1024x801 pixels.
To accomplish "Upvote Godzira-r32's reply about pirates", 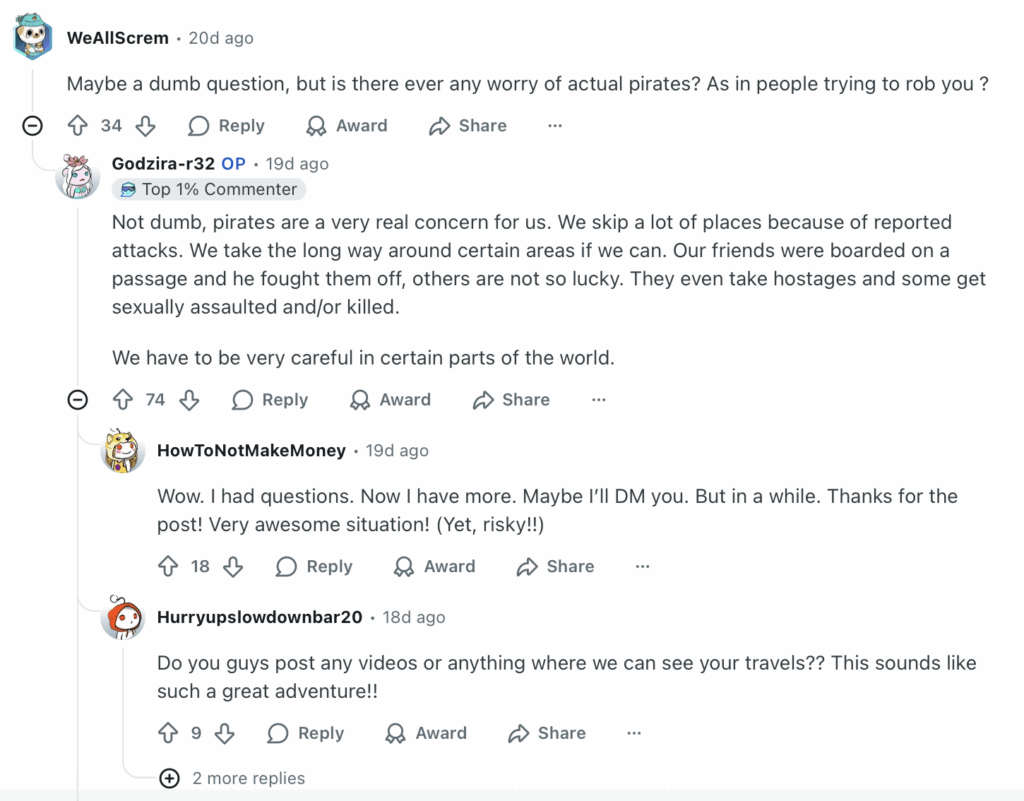I will pos(123,400).
